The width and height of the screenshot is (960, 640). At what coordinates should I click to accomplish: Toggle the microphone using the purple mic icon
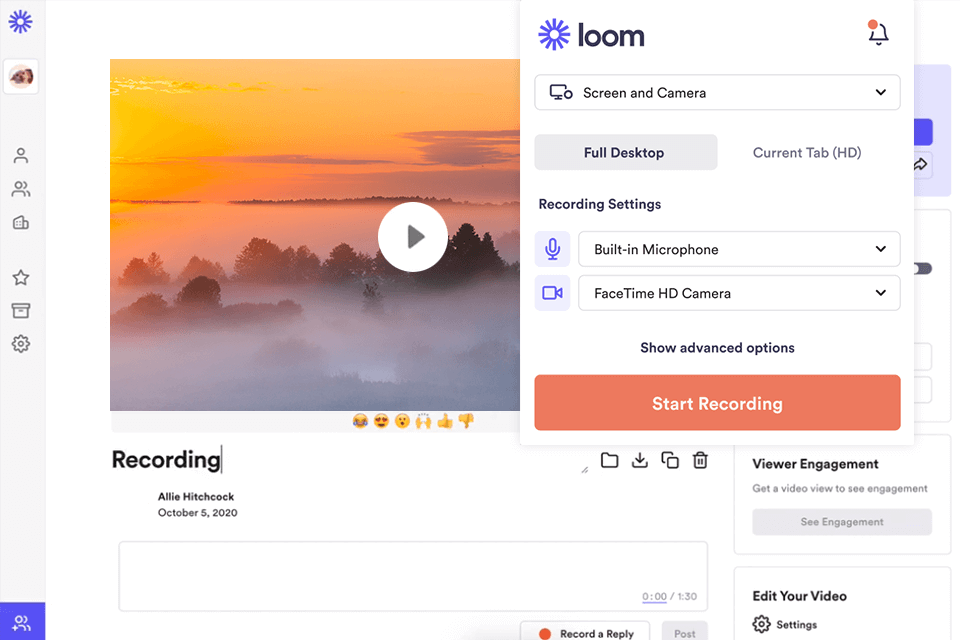(552, 249)
